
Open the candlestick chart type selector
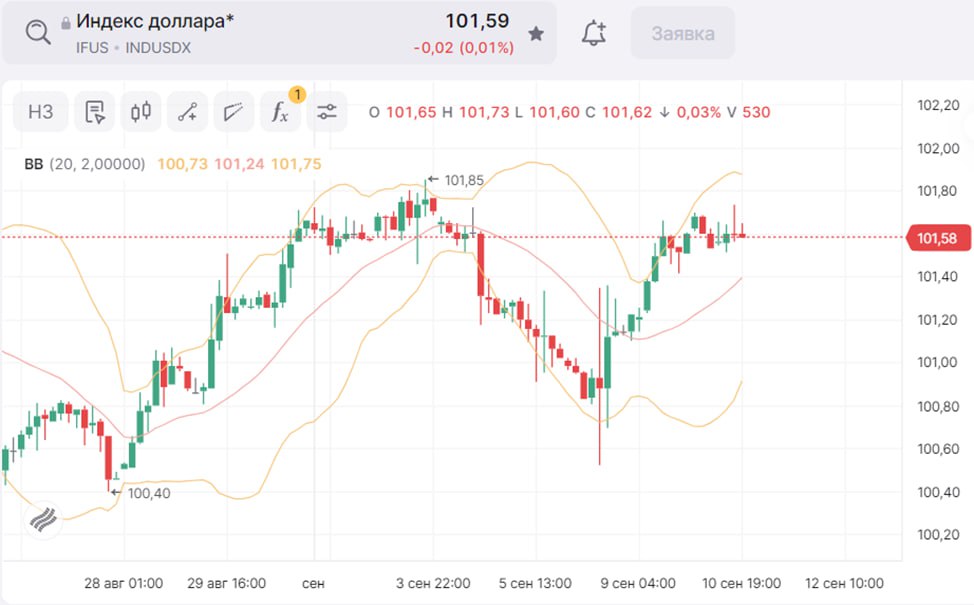coord(141,112)
